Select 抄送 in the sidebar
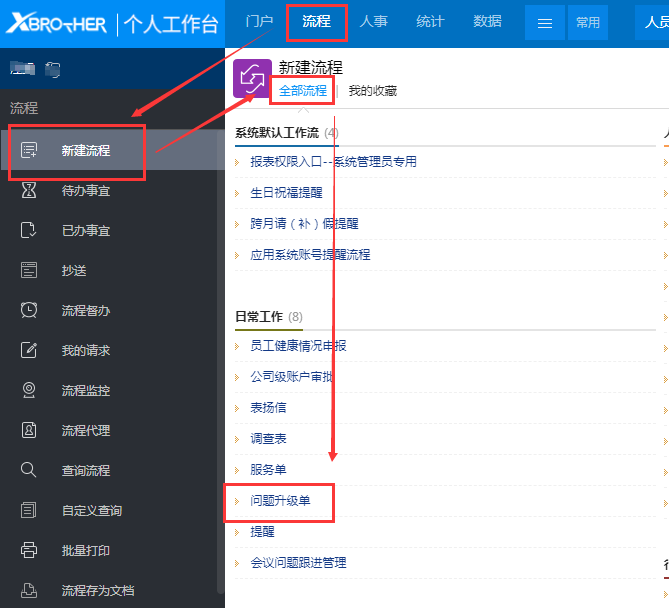 pyautogui.click(x=74, y=271)
